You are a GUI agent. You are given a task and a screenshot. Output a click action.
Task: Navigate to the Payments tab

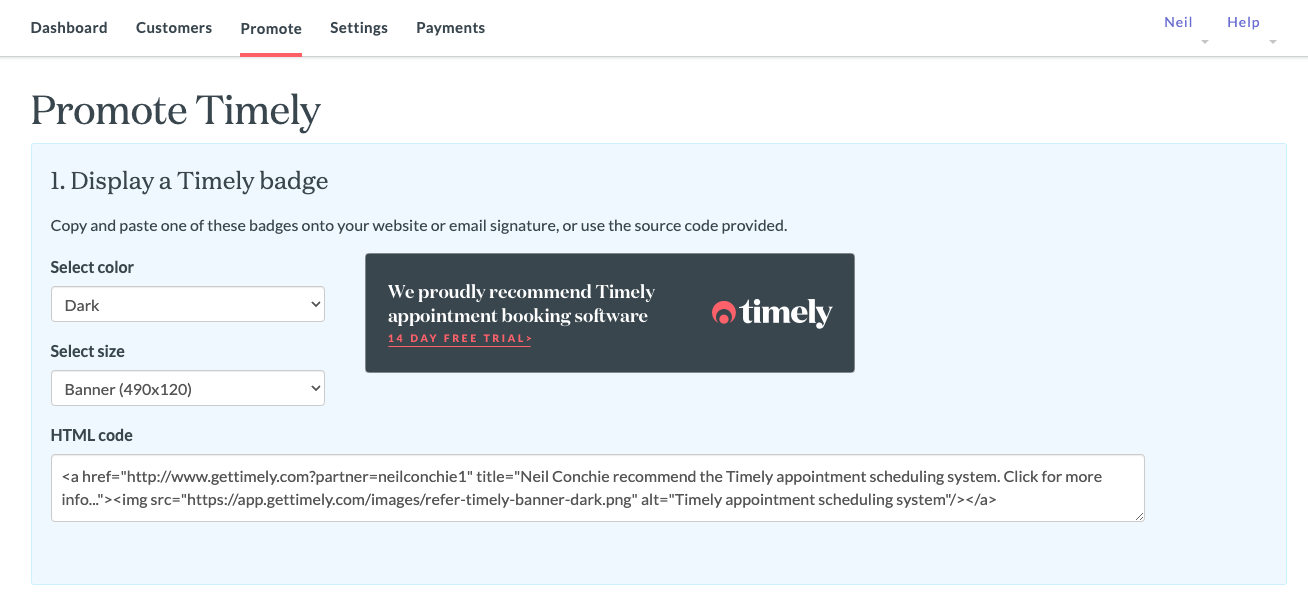coord(451,28)
